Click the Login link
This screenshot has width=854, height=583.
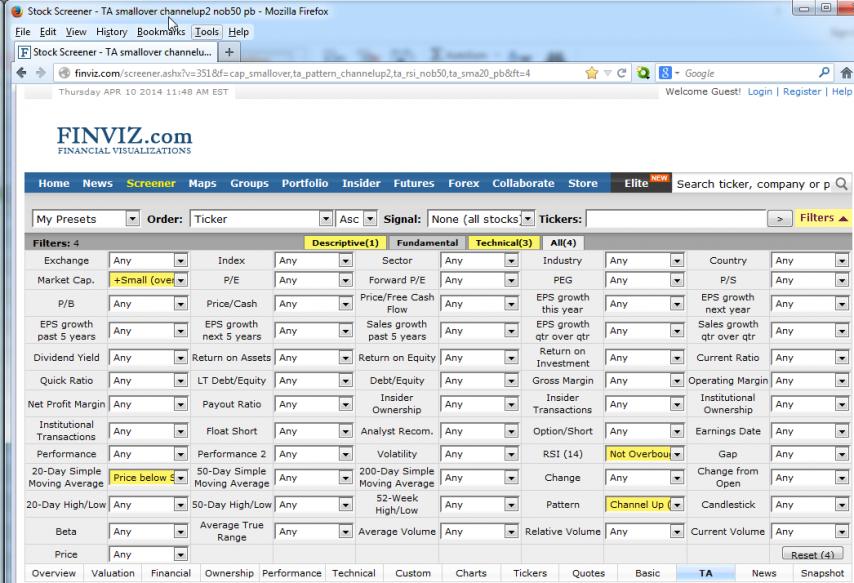point(760,92)
